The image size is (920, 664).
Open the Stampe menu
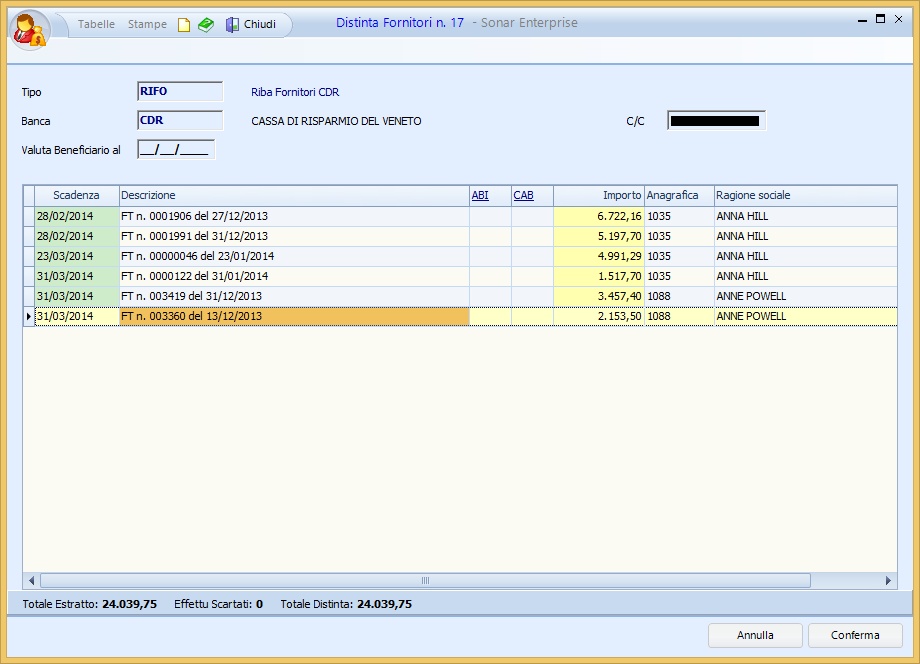[147, 24]
